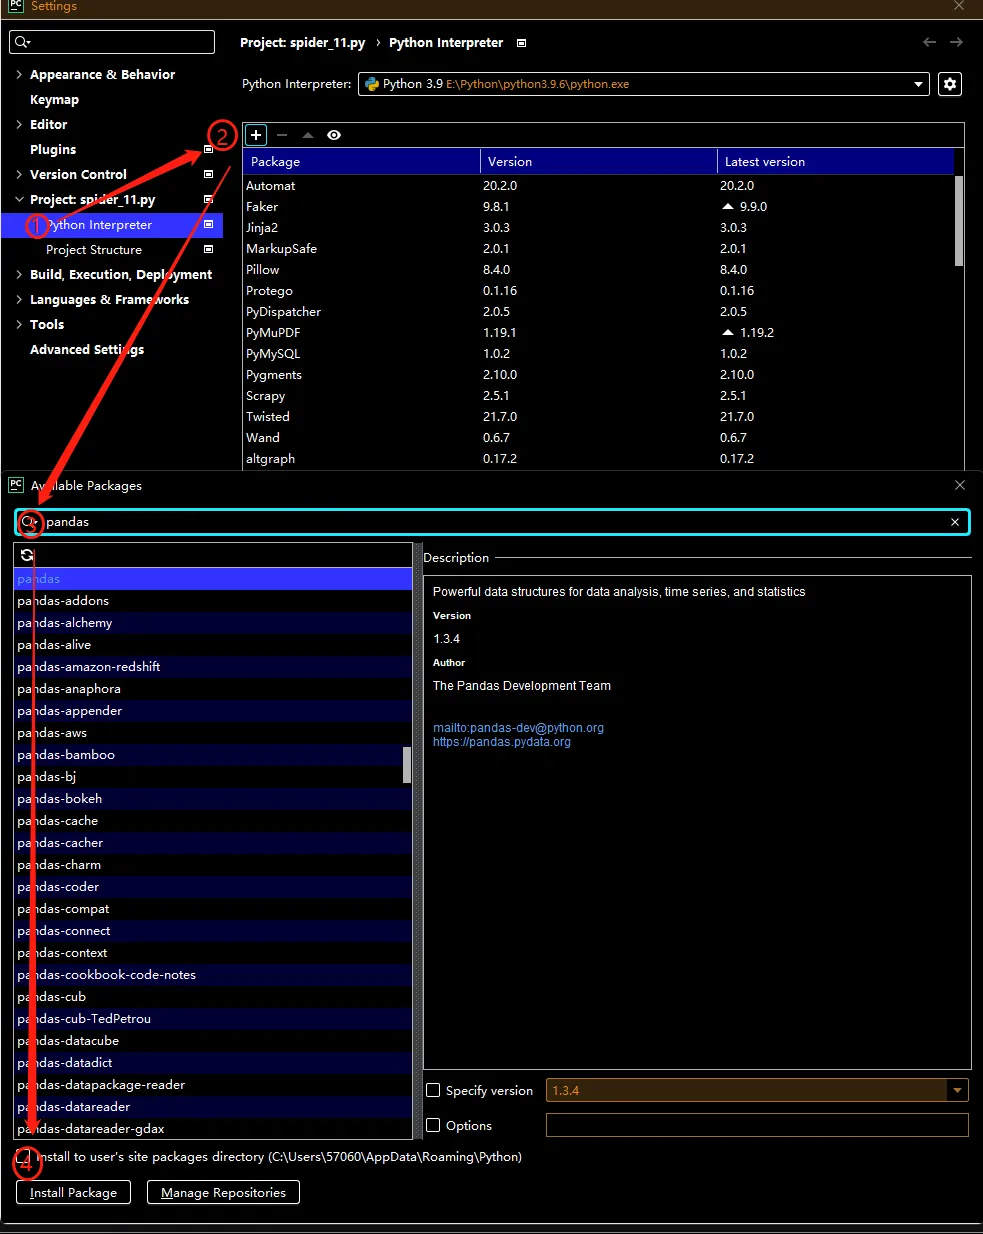This screenshot has width=983, height=1234.
Task: Select Project Structure in sidebar
Action: coord(94,250)
